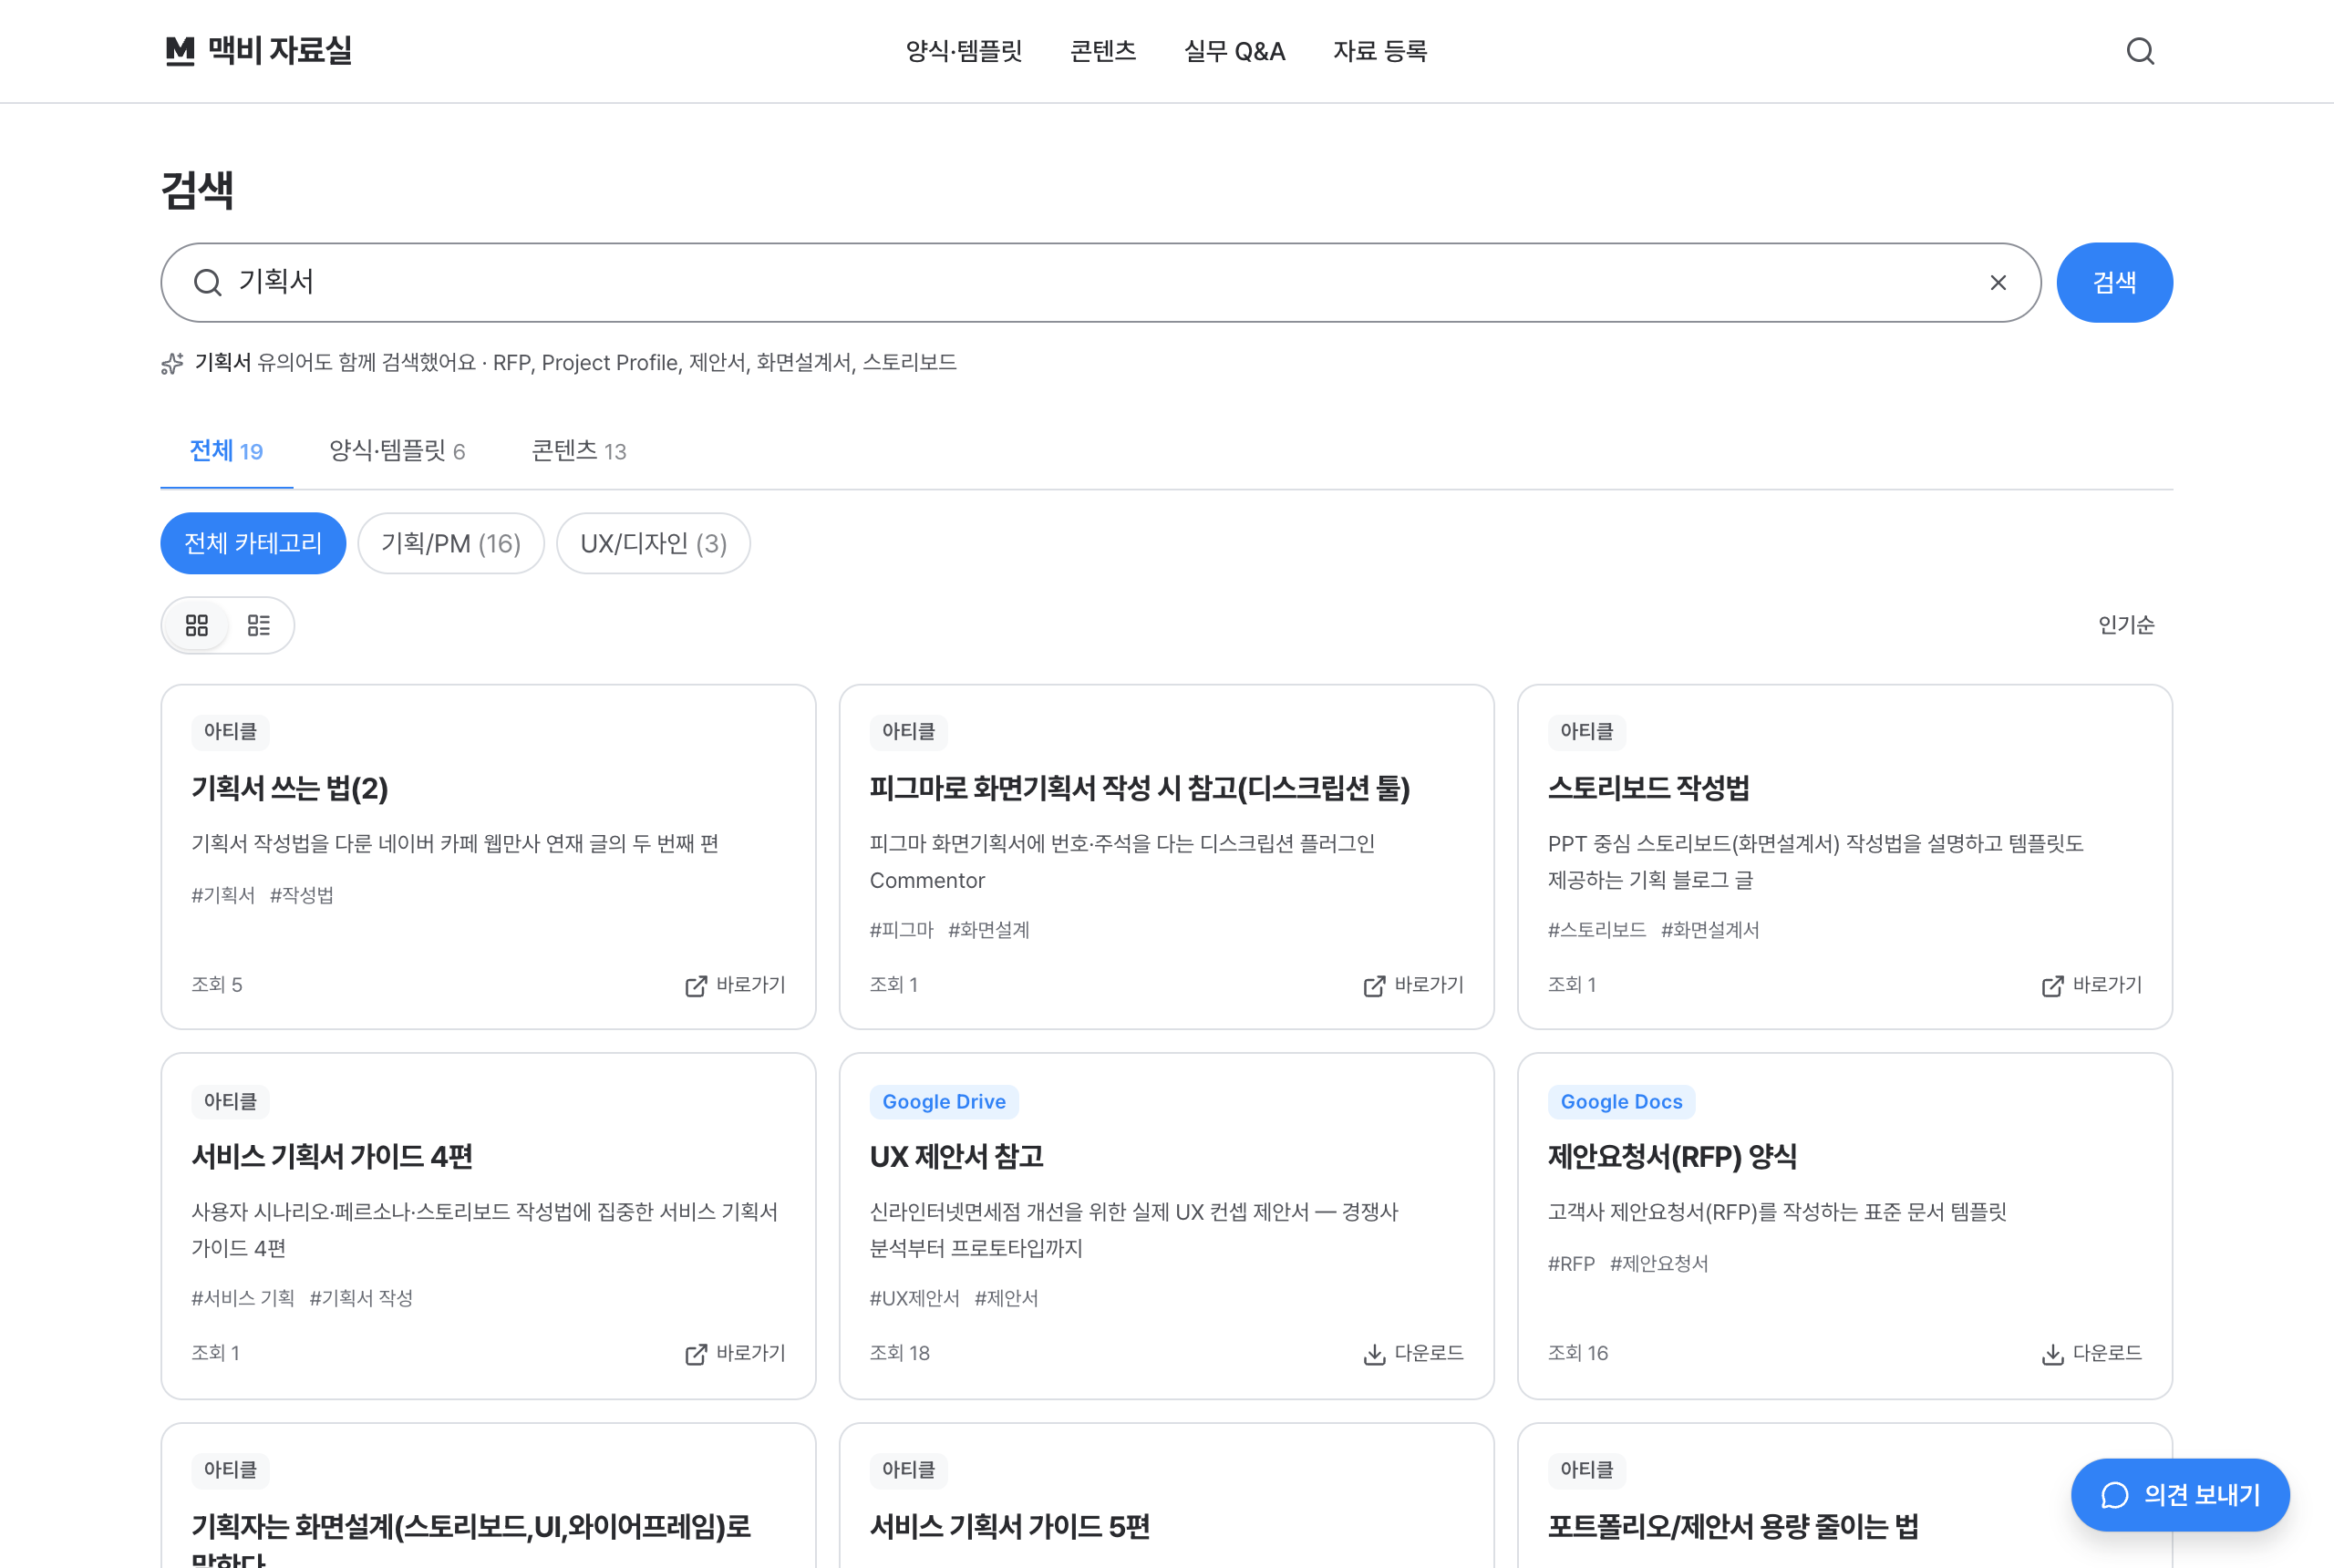Click 바로가기 on 피그마로 화면기획서 card
2334x1568 pixels.
point(1413,985)
